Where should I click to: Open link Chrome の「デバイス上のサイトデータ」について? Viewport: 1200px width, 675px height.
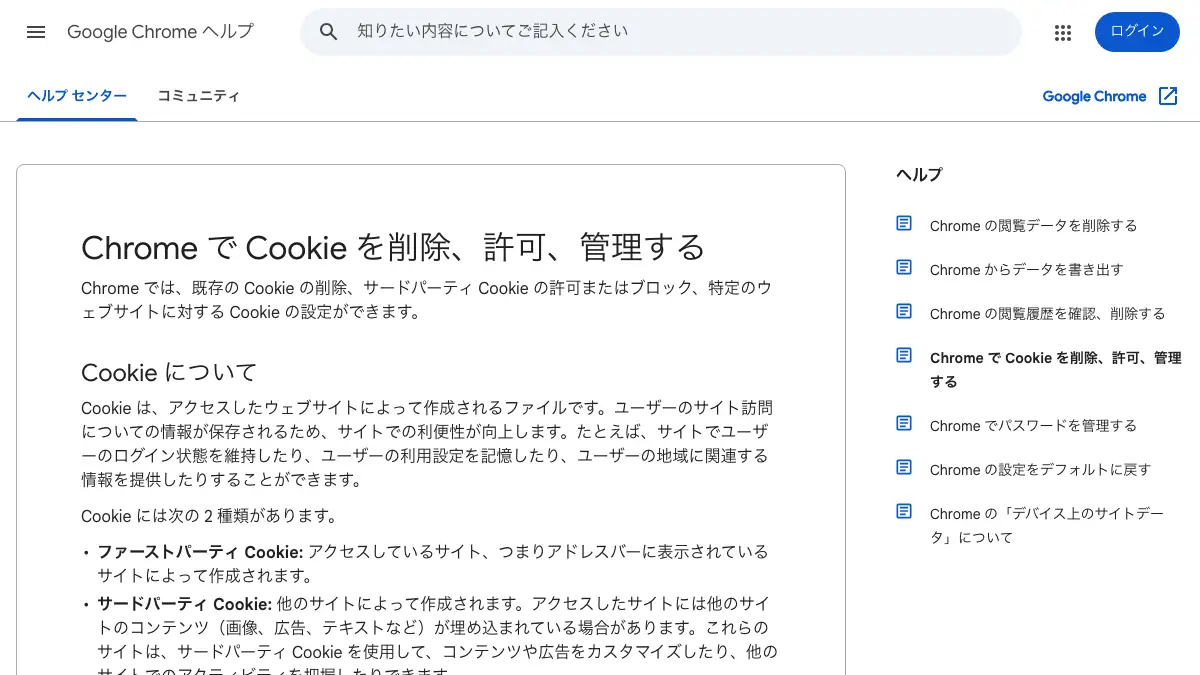tap(1047, 525)
